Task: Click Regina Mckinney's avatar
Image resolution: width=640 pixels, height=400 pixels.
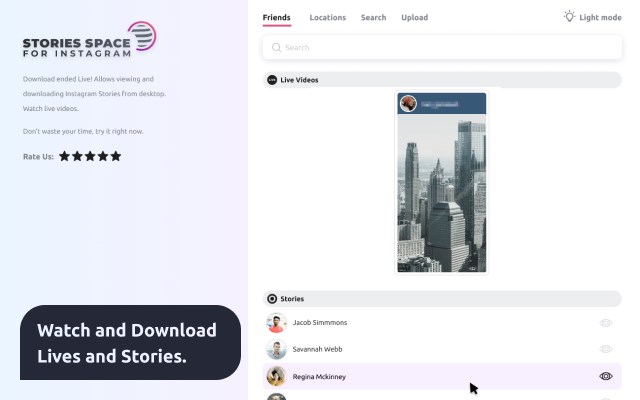Action: [276, 376]
